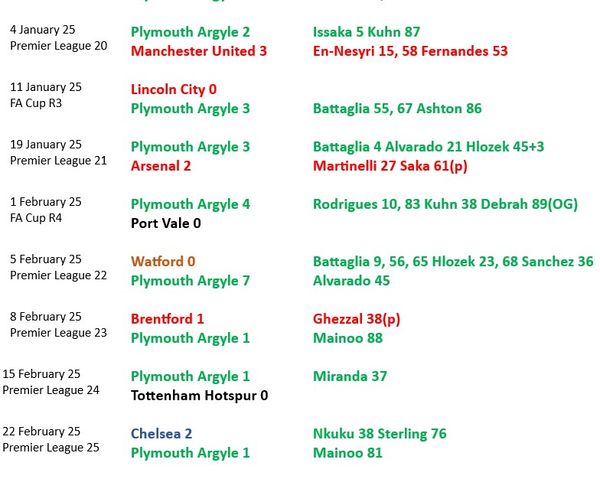Image resolution: width=600 pixels, height=482 pixels.
Task: Click the Tottenham Hotspur 0 result
Action: 199,395
